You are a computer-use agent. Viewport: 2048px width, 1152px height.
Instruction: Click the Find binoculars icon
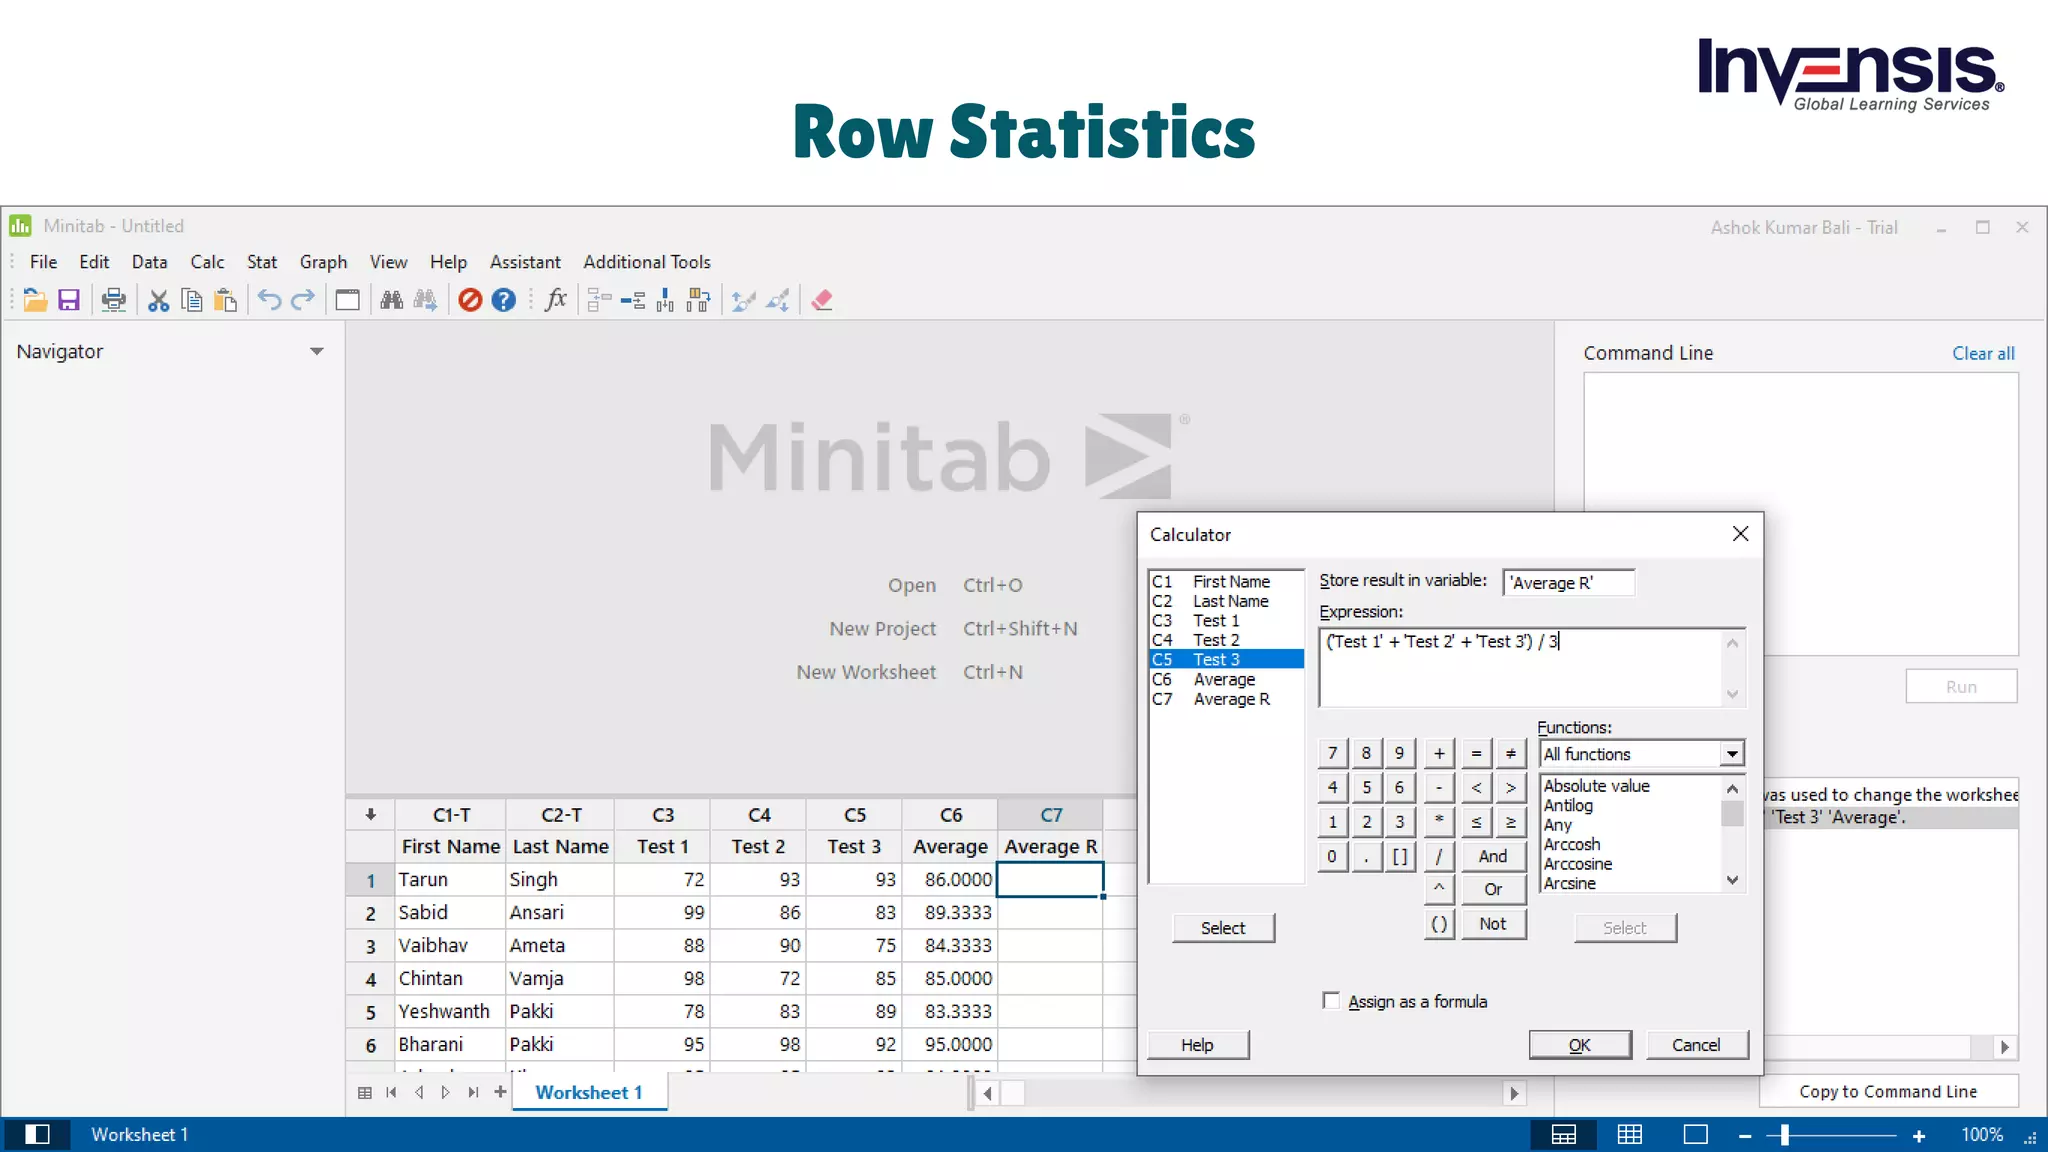pyautogui.click(x=391, y=300)
